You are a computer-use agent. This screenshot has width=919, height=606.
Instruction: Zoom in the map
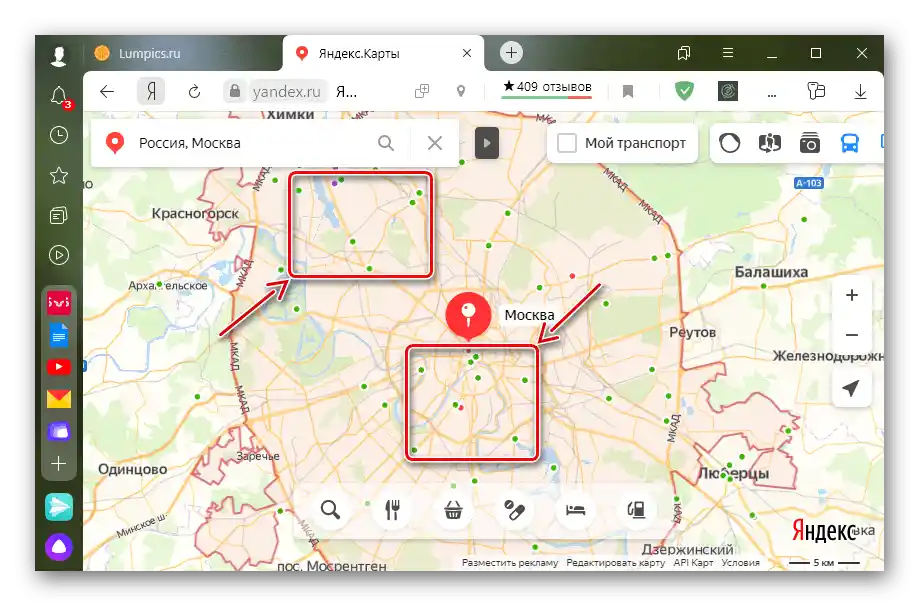(x=852, y=295)
